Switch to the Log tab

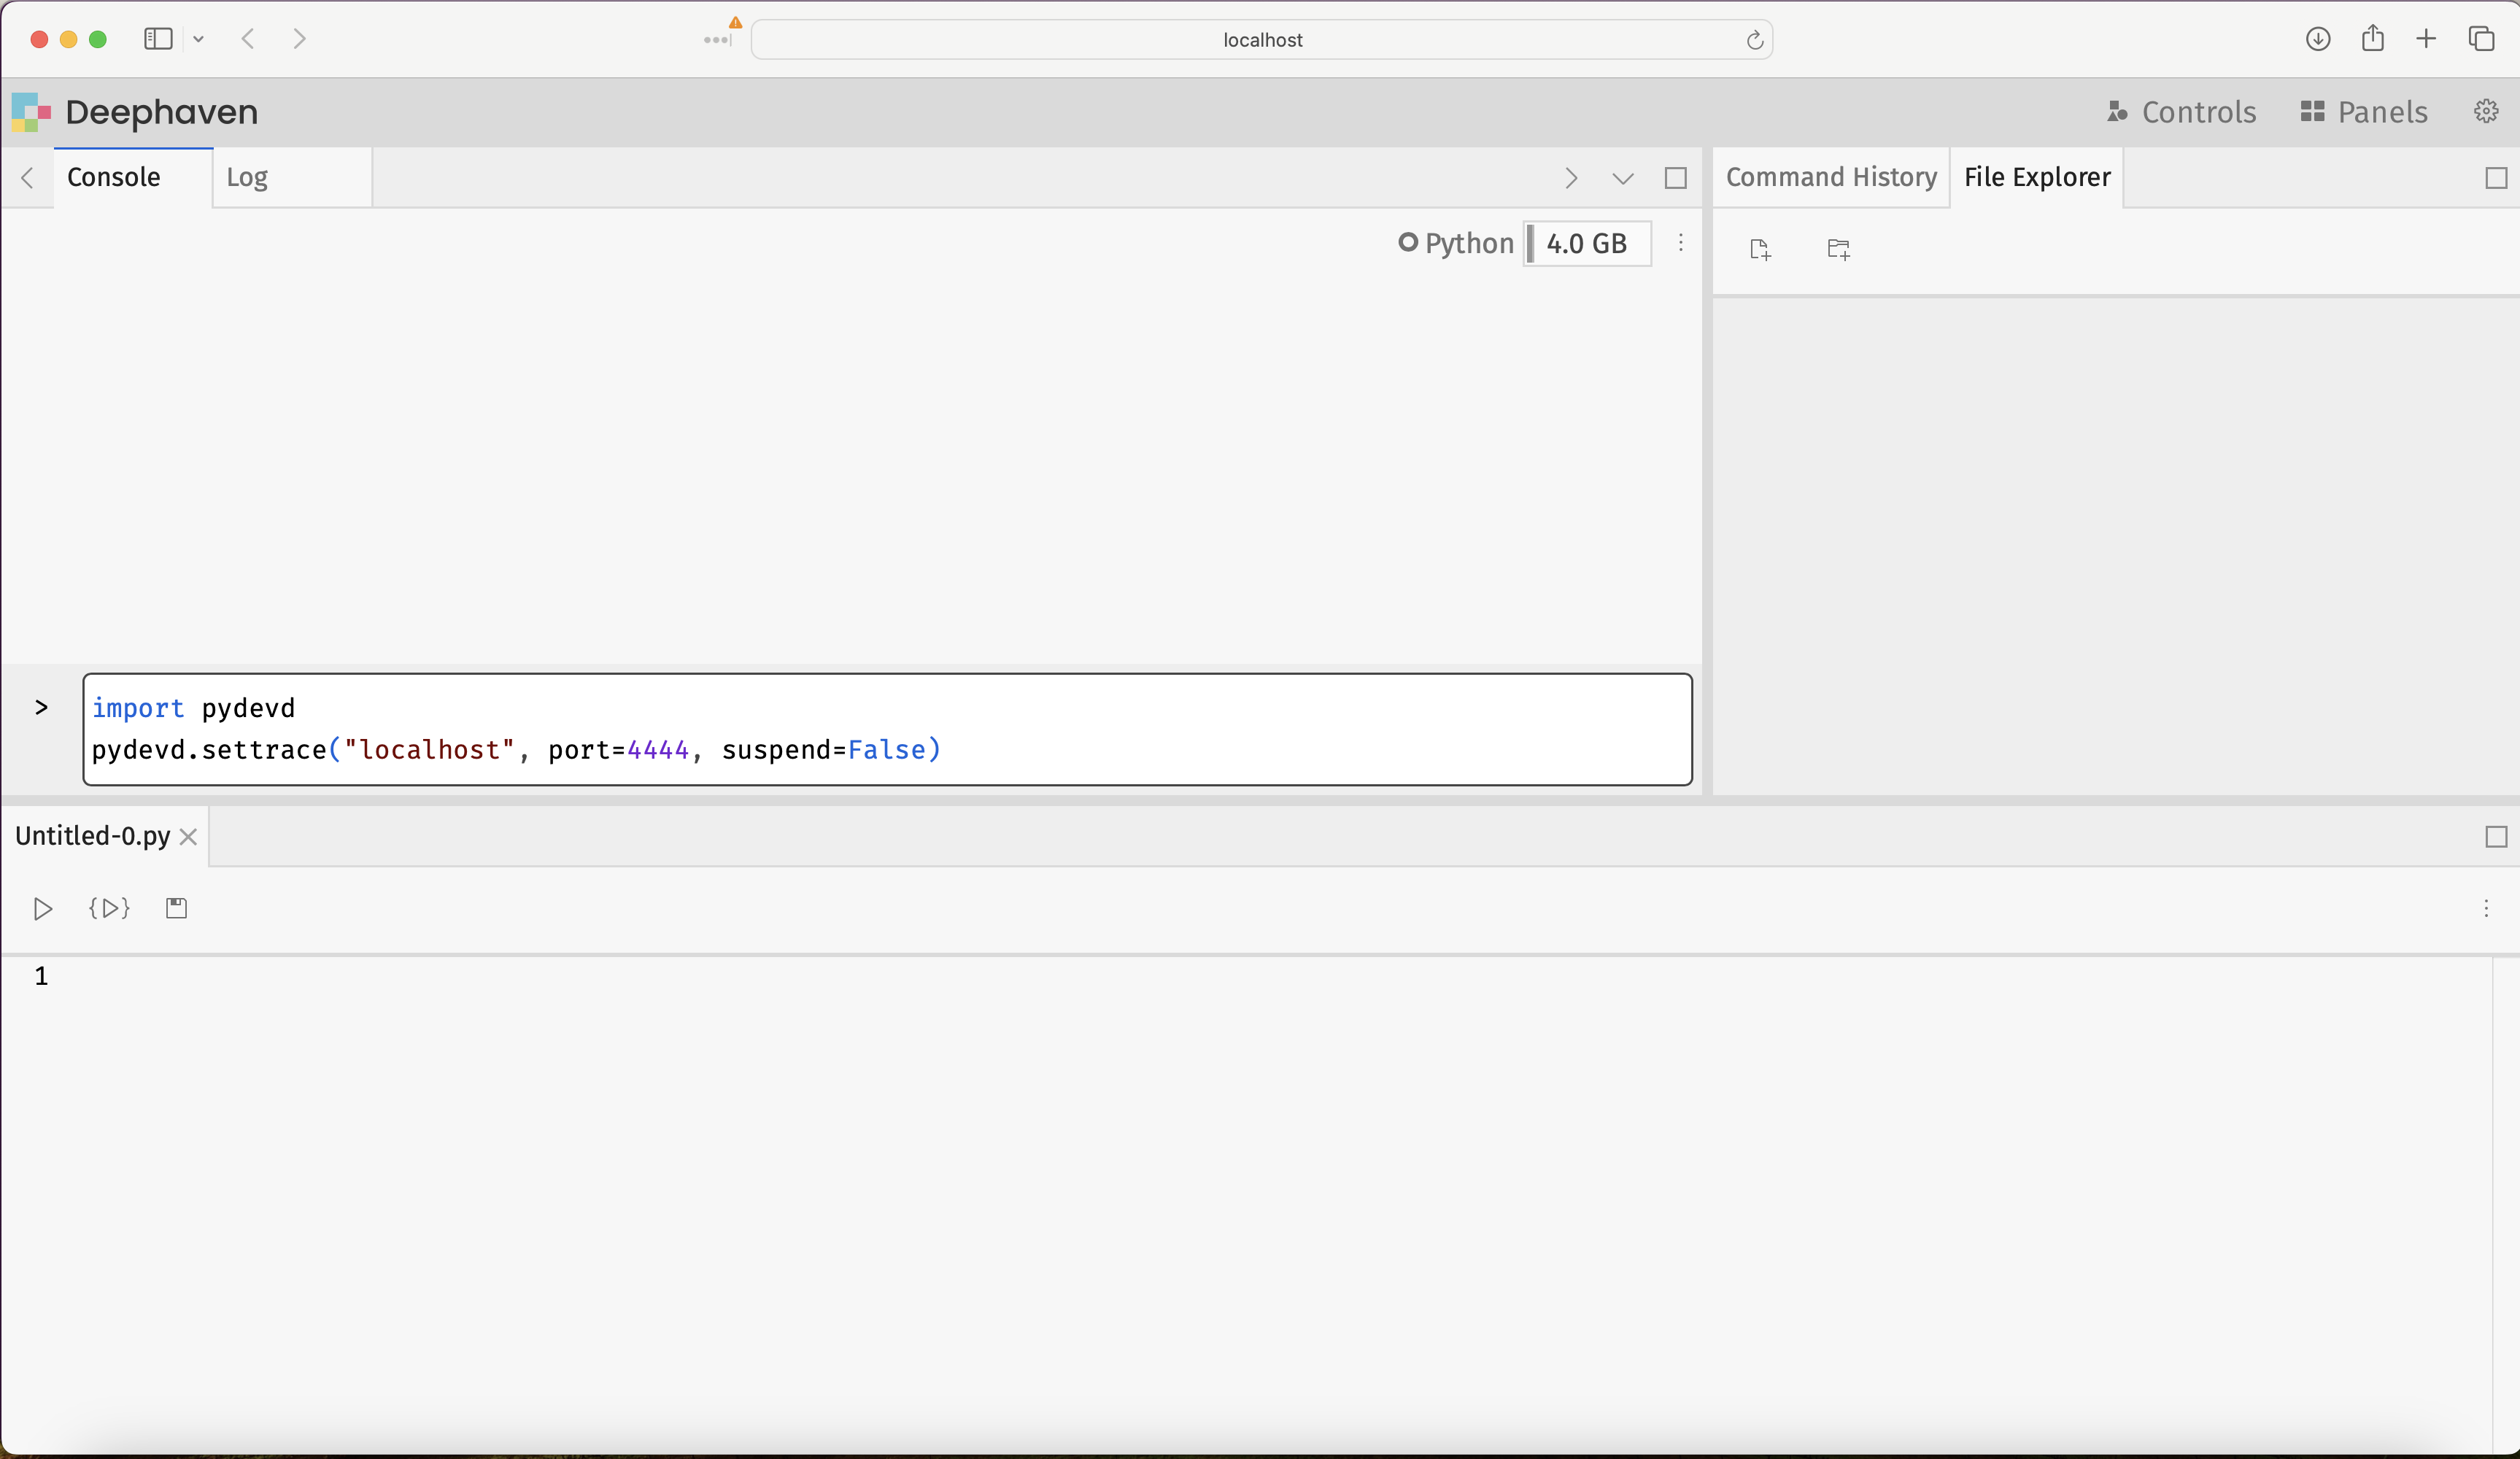tap(247, 178)
